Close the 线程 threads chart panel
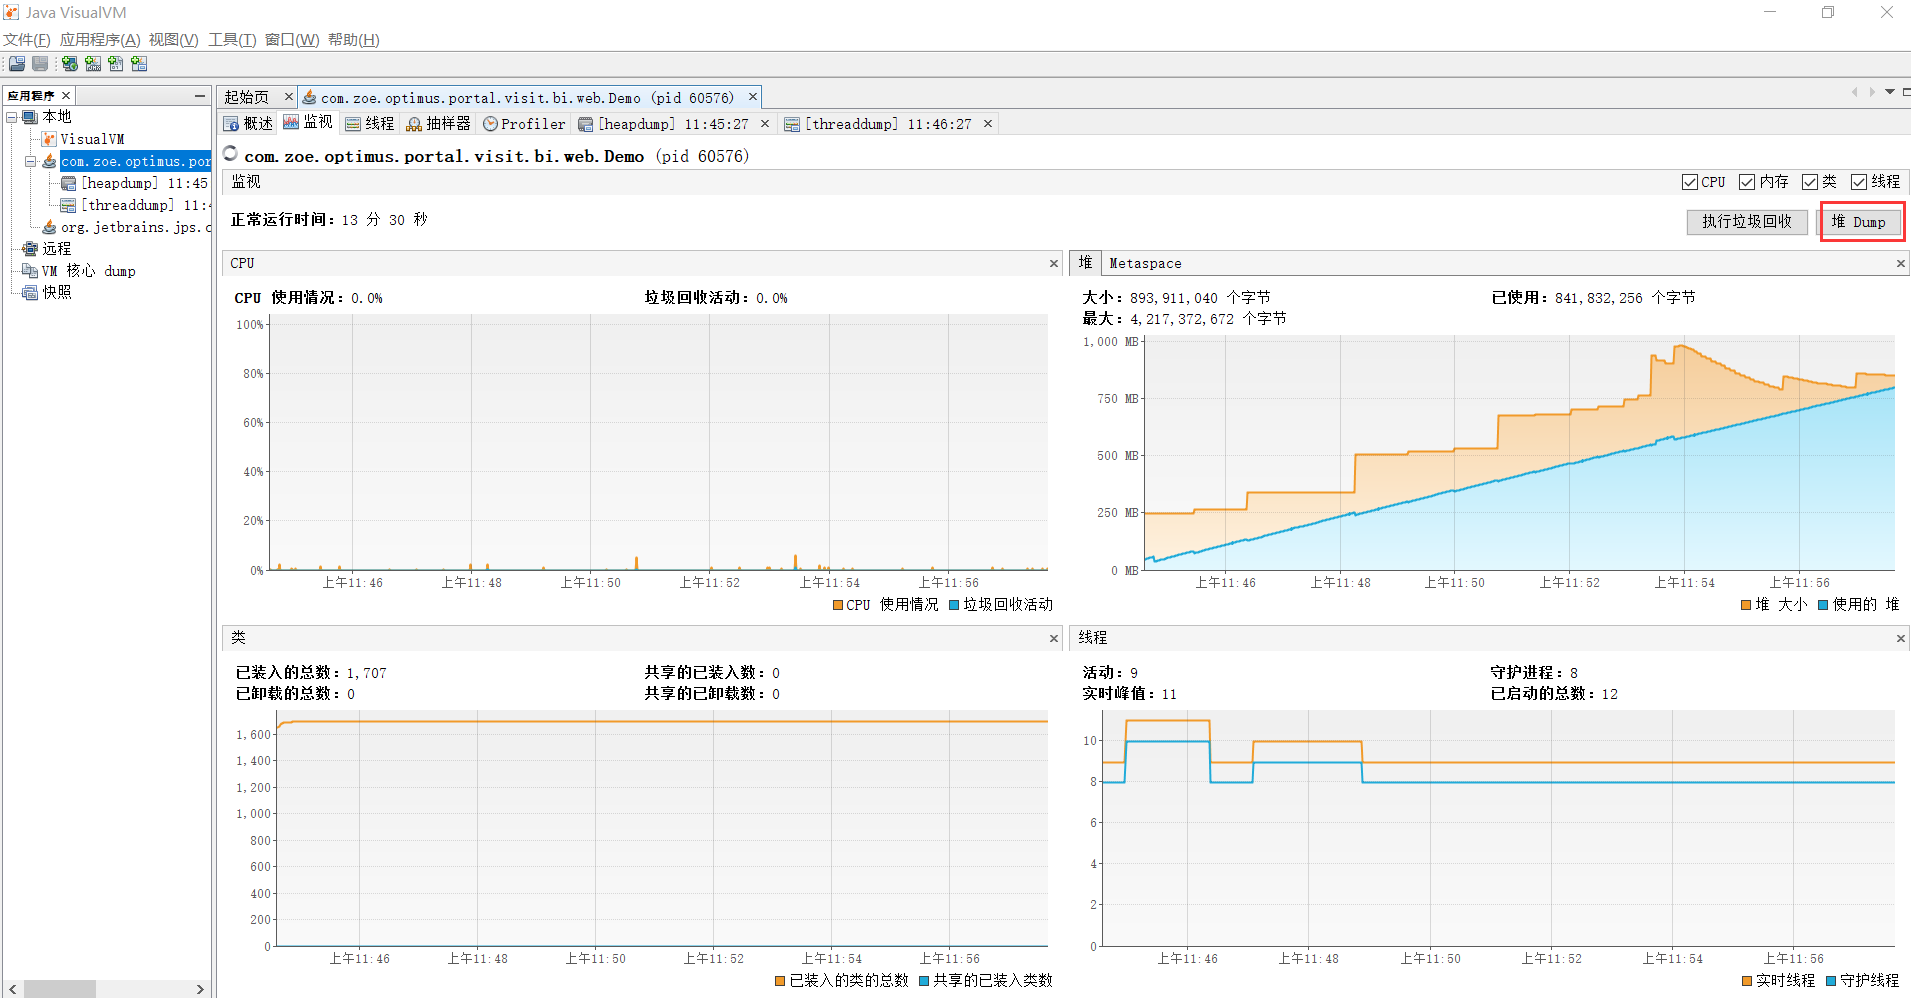The width and height of the screenshot is (1911, 998). pyautogui.click(x=1900, y=638)
